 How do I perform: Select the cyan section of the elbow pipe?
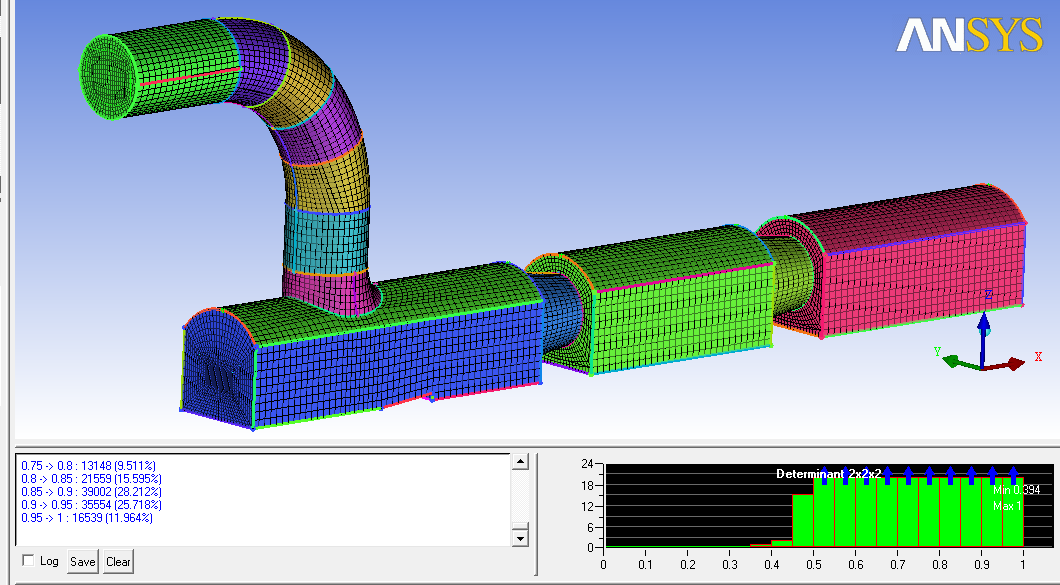[x=325, y=242]
